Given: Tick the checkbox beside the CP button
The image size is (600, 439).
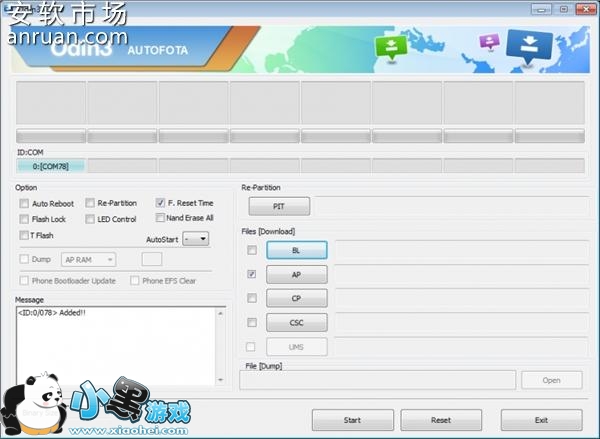Looking at the screenshot, I should click(252, 298).
